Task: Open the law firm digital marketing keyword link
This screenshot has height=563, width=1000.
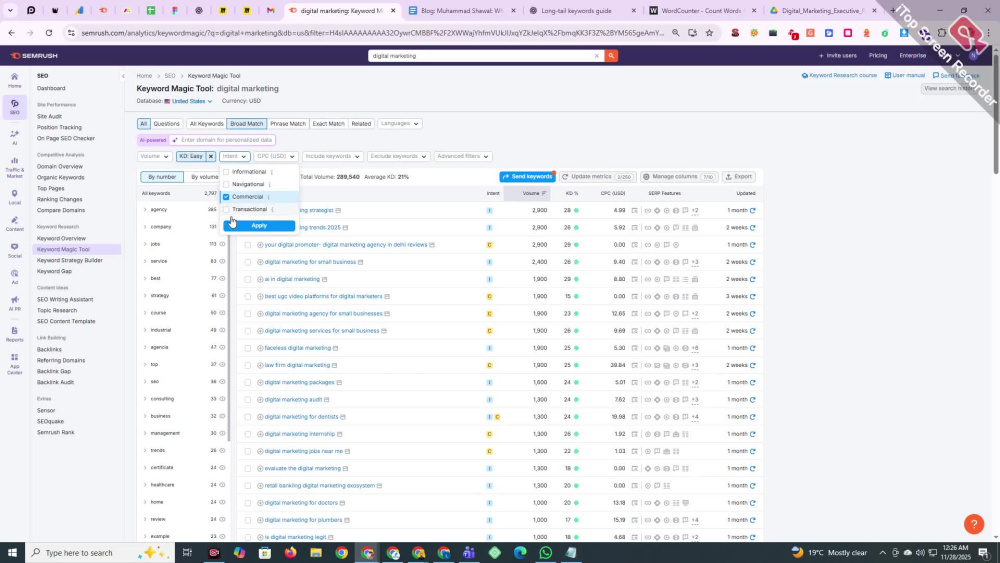Action: 297,365
